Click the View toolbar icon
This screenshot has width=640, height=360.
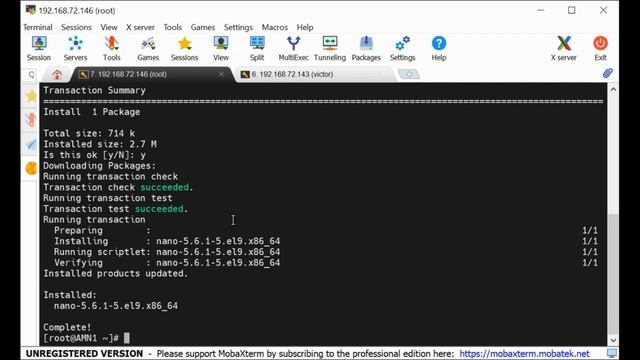pos(220,48)
